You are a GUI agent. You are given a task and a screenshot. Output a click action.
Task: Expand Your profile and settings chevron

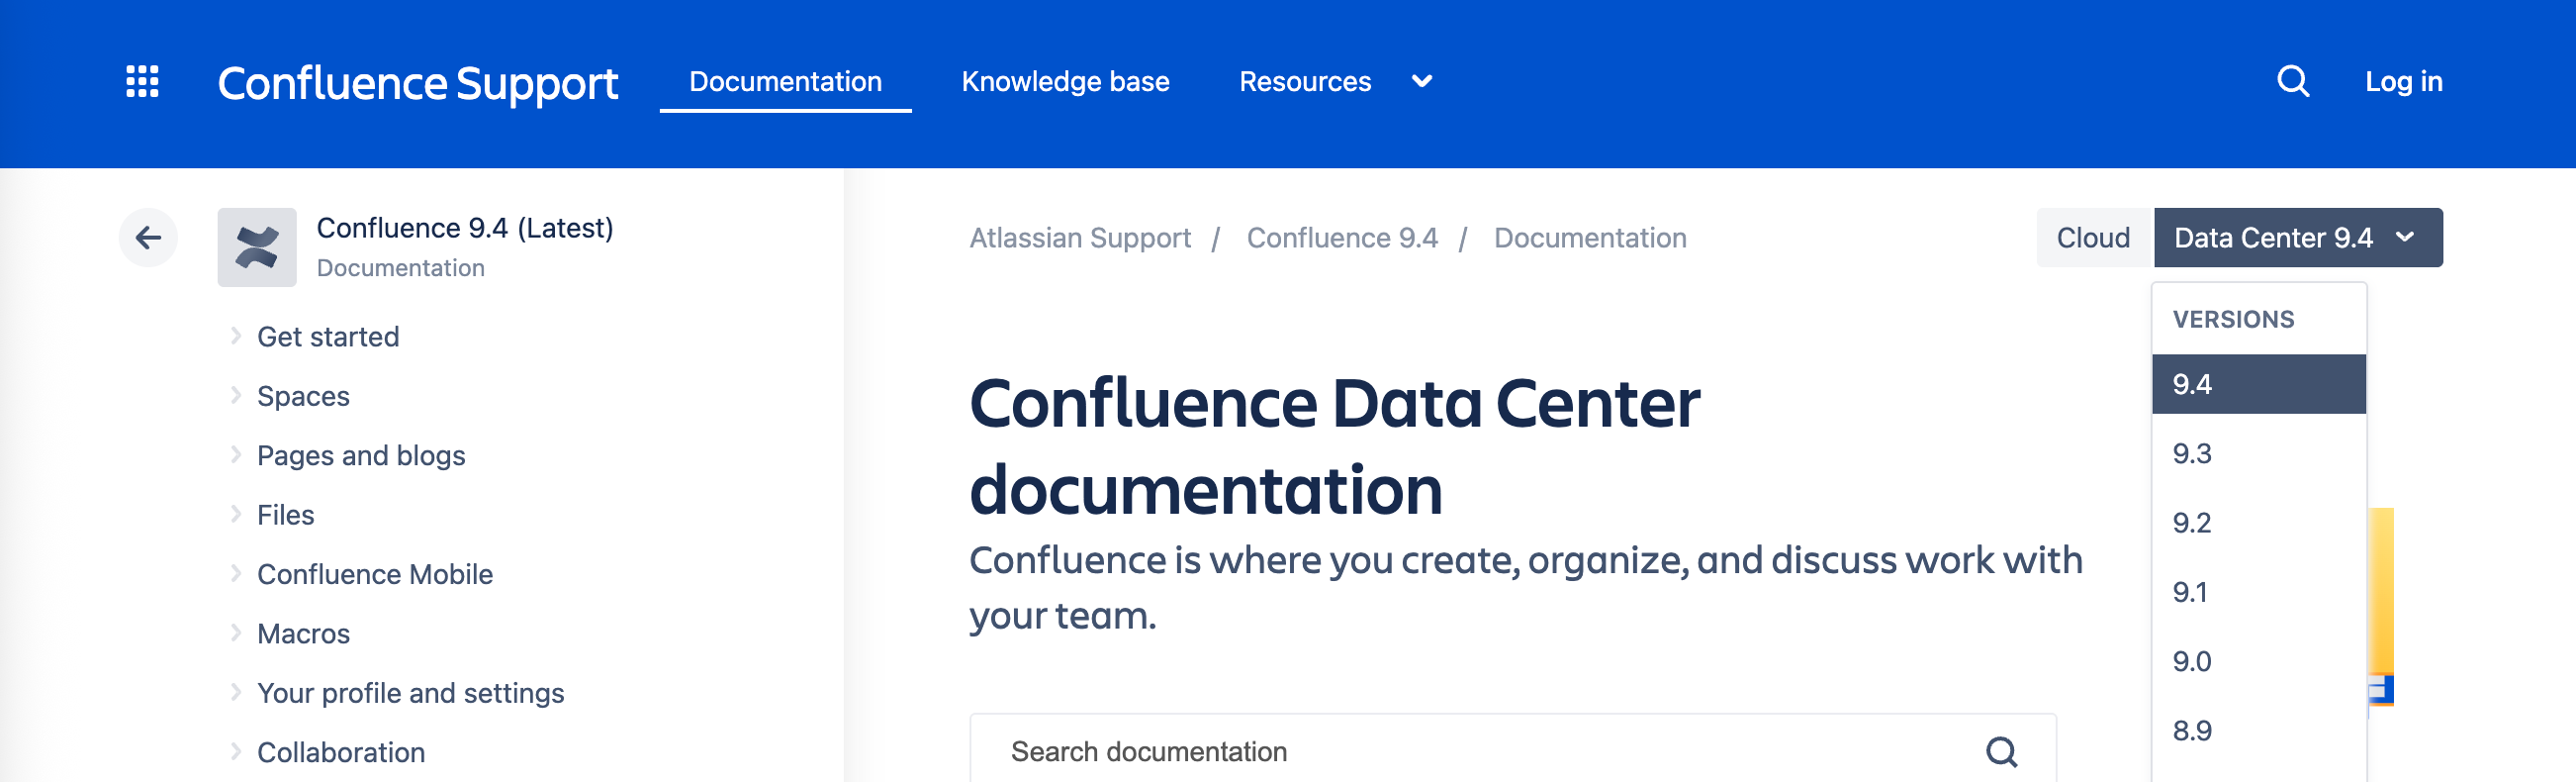[236, 692]
